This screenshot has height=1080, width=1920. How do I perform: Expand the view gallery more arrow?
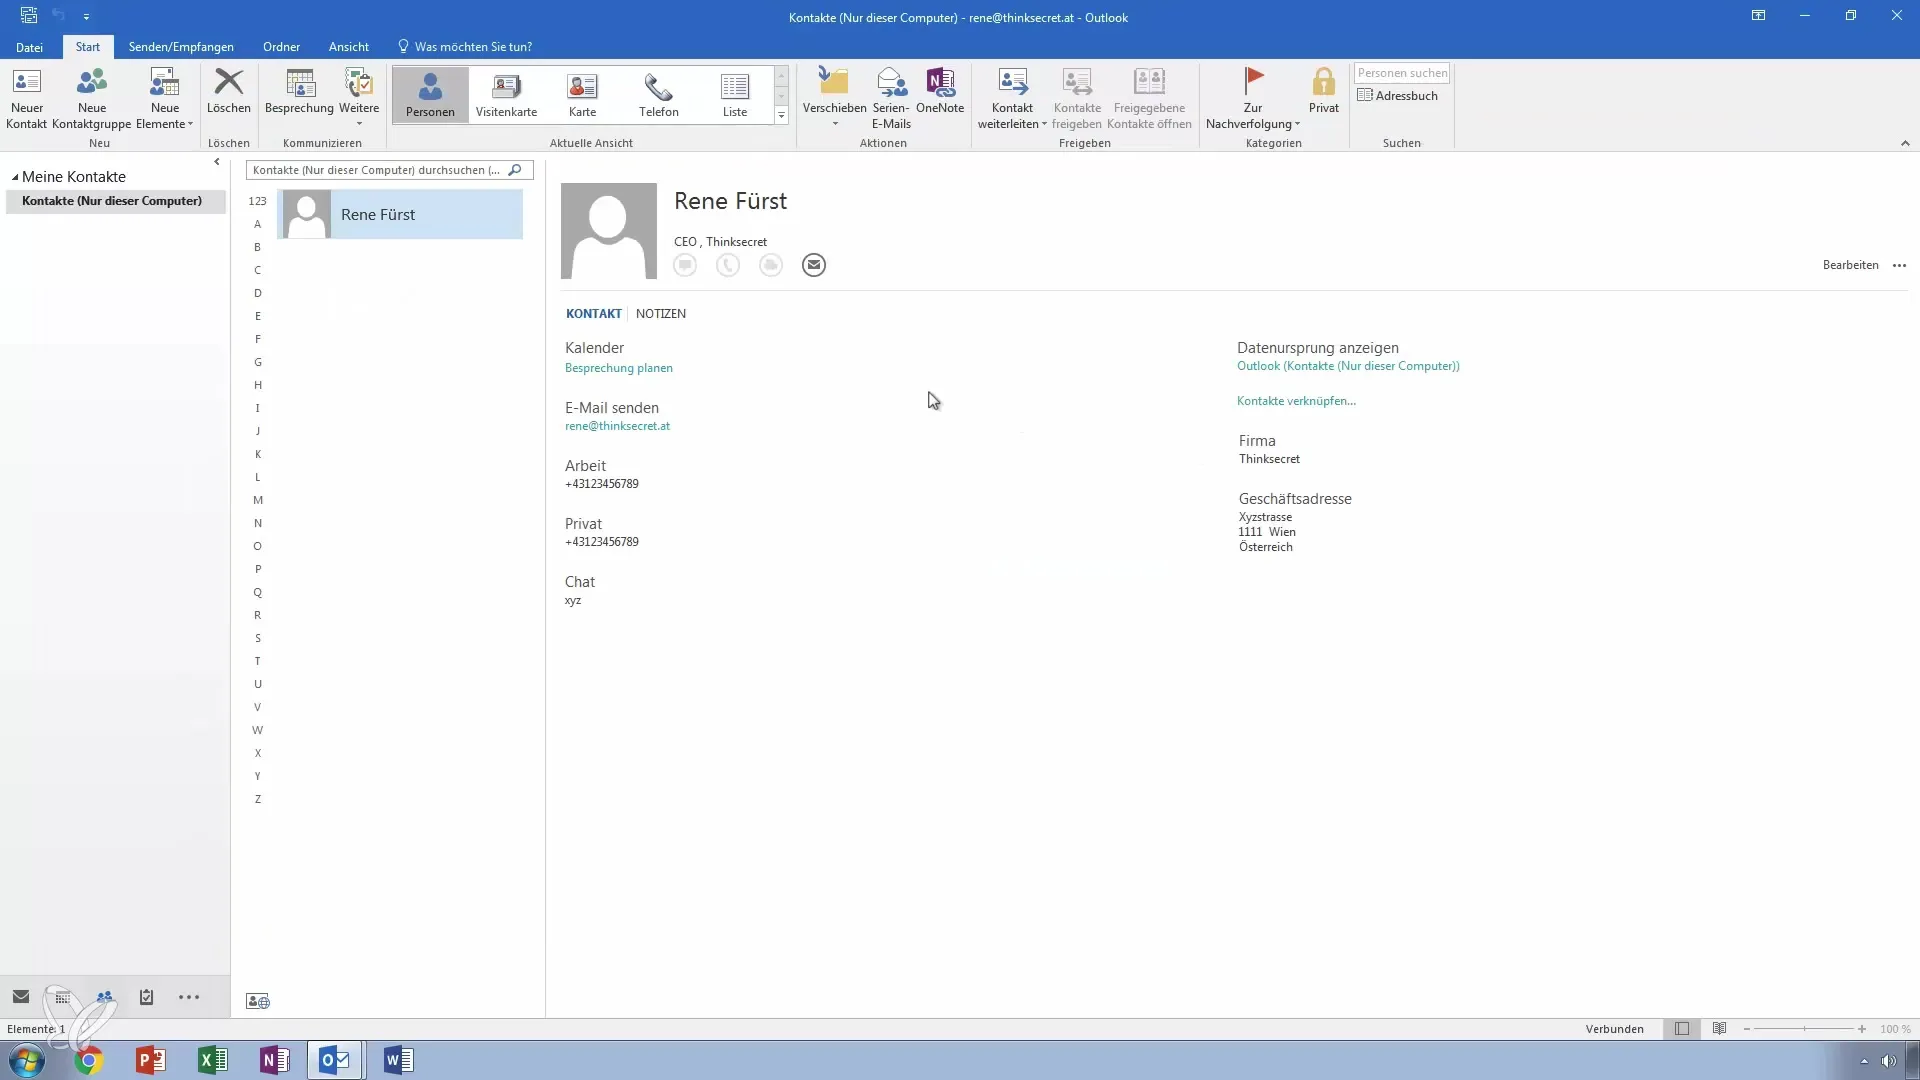[781, 116]
